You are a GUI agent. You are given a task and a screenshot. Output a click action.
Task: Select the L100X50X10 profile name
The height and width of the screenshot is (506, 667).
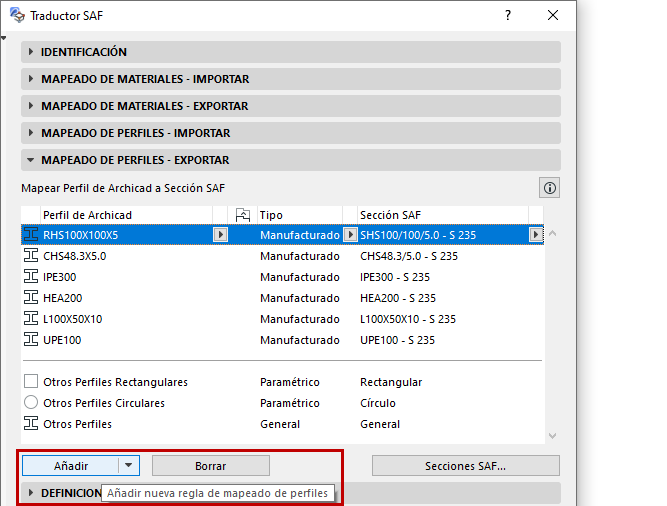73,319
